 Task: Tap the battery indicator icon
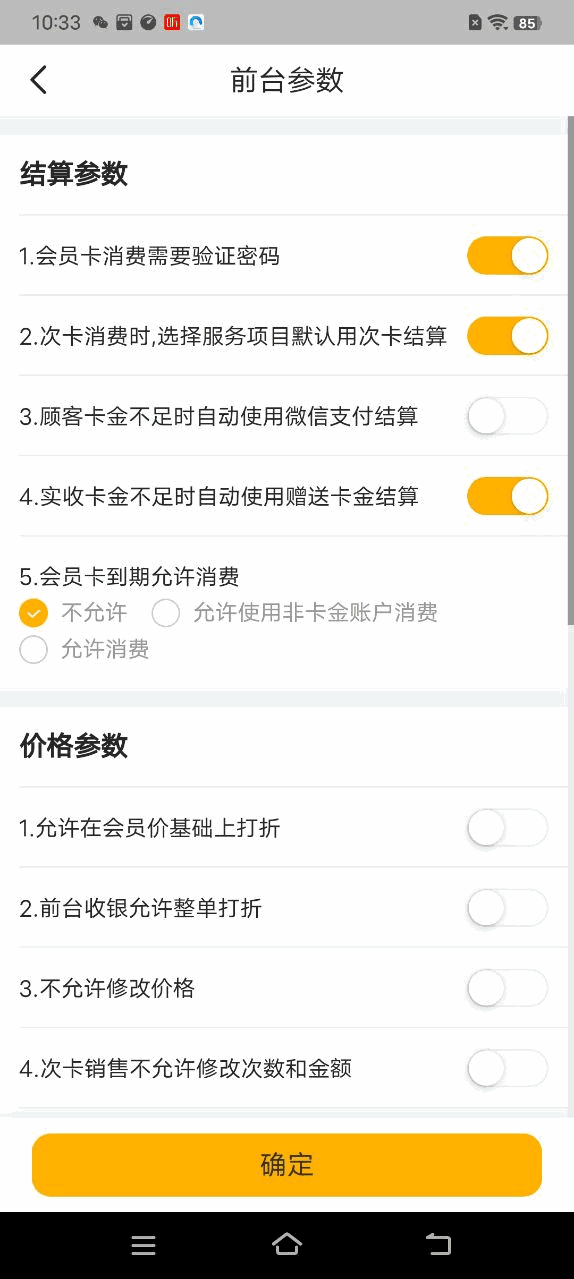coord(527,22)
